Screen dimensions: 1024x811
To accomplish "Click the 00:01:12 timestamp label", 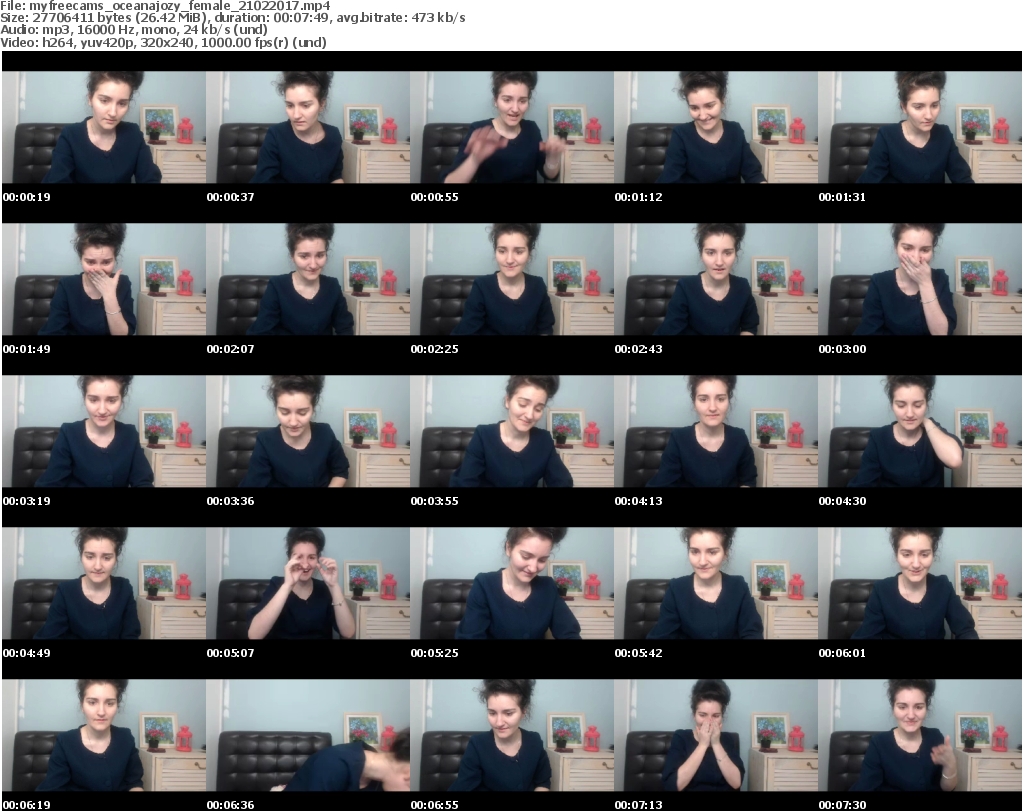I will [x=638, y=197].
